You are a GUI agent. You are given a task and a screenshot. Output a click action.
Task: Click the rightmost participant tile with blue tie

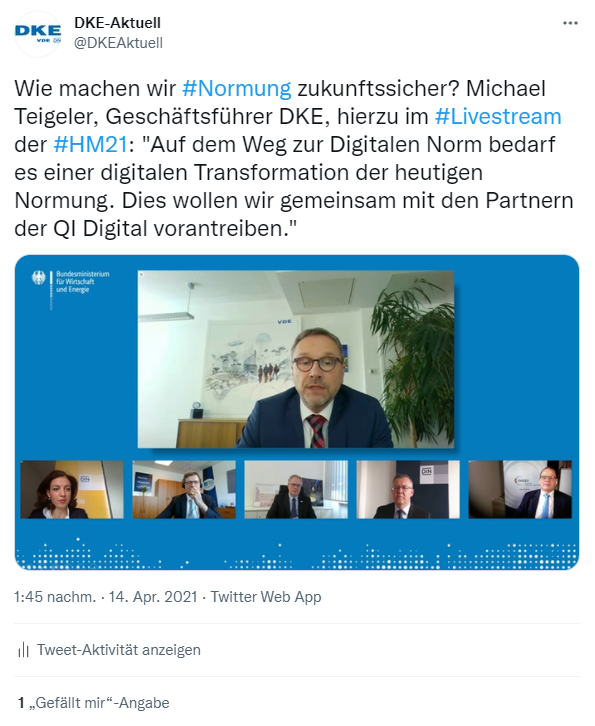[520, 489]
